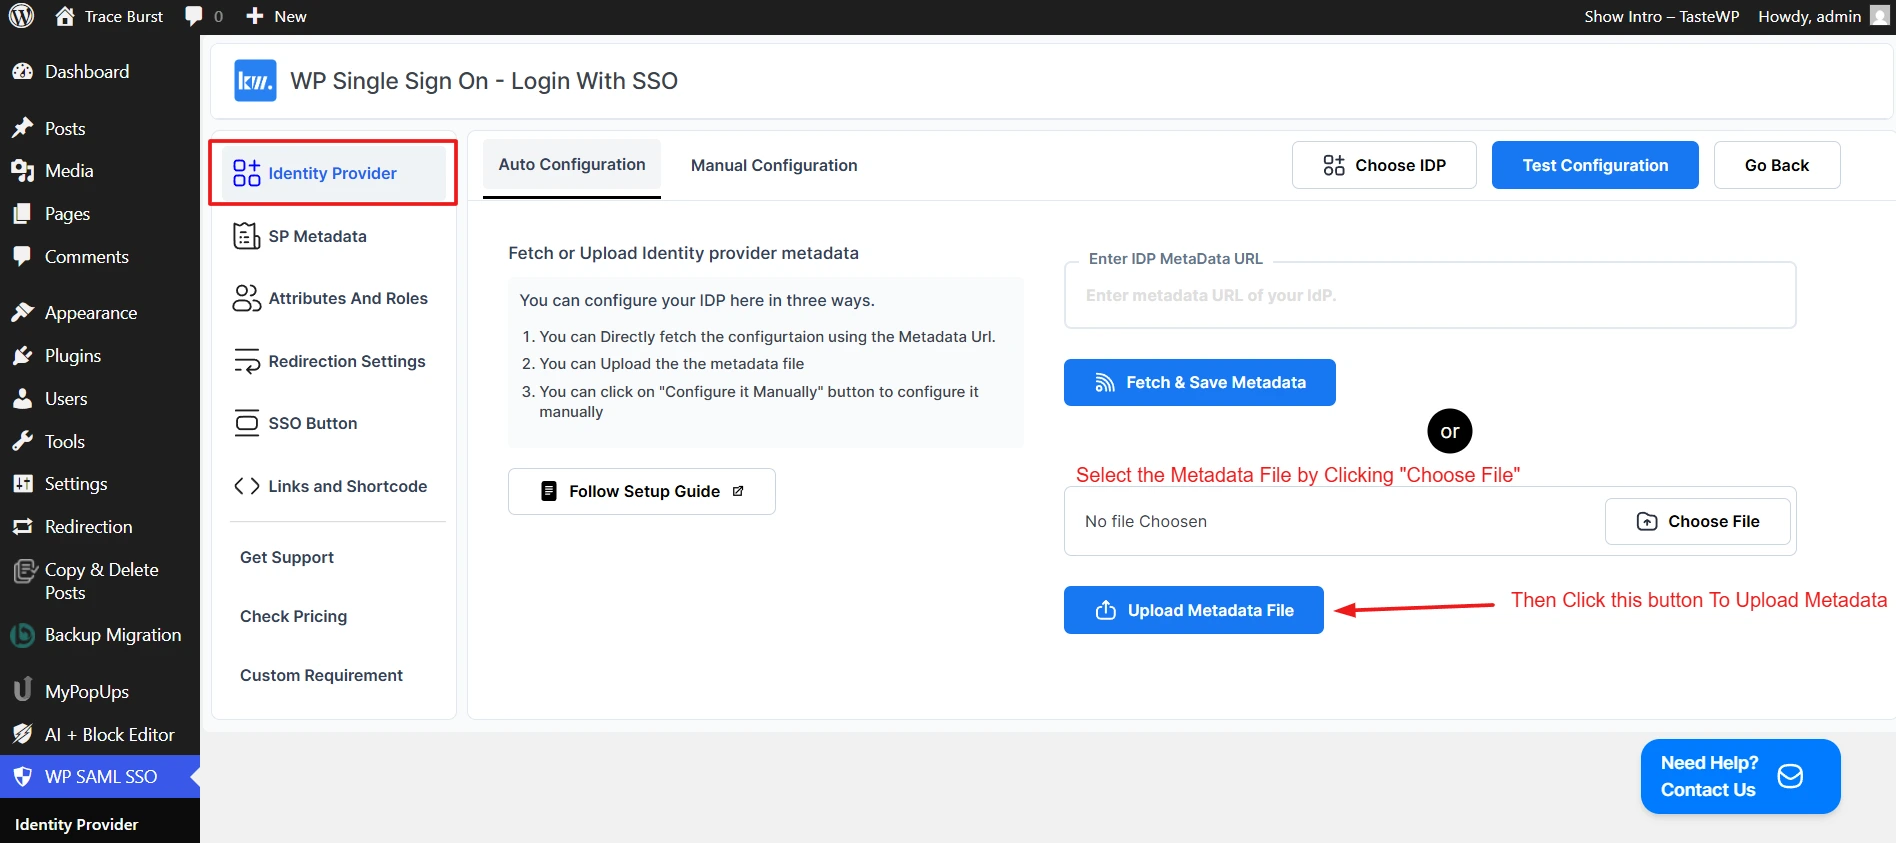
Task: Click the Go Back button
Action: pyautogui.click(x=1777, y=165)
